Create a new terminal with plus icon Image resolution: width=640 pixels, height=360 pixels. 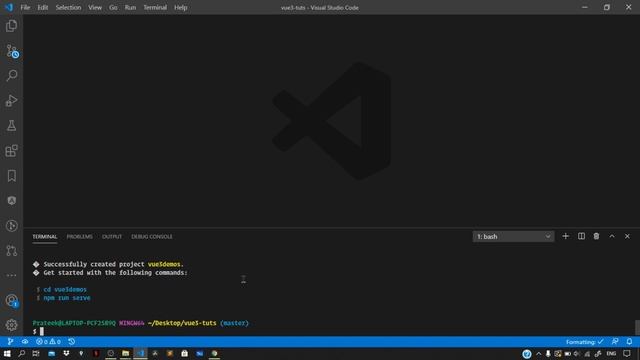(565, 236)
